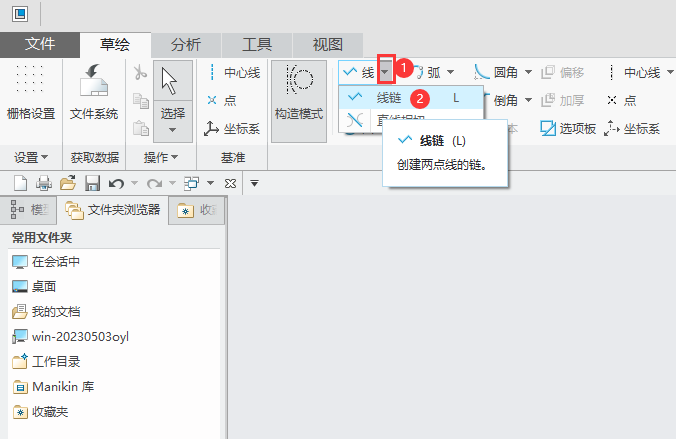Image resolution: width=676 pixels, height=439 pixels.
Task: Switch to the Tools (工具) tab
Action: 257,44
